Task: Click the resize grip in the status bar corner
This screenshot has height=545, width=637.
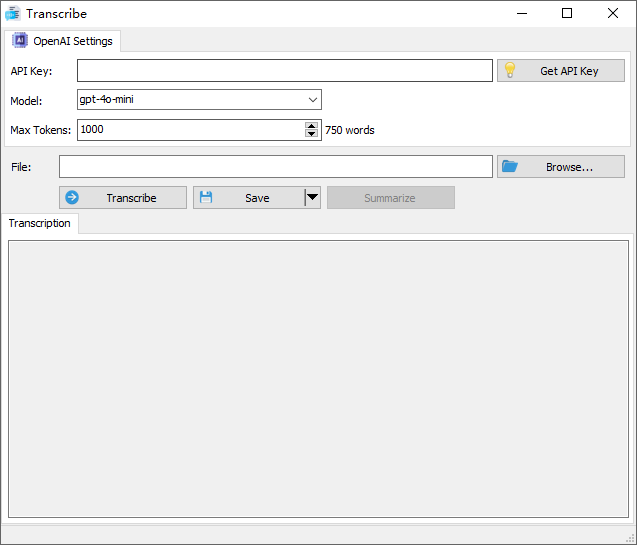Action: coord(630,539)
